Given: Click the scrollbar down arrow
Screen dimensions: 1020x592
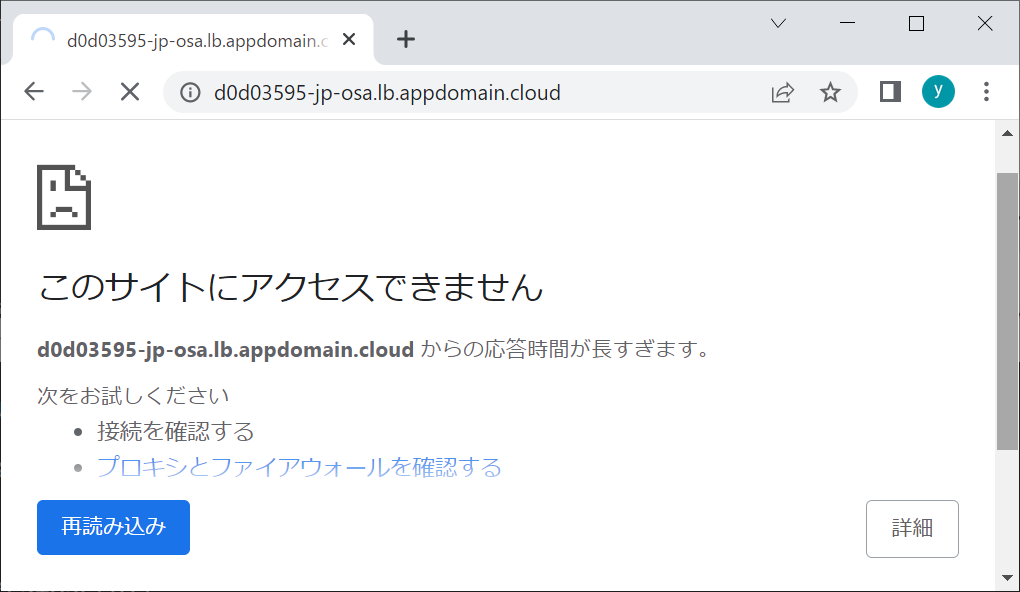Looking at the screenshot, I should [x=1007, y=578].
